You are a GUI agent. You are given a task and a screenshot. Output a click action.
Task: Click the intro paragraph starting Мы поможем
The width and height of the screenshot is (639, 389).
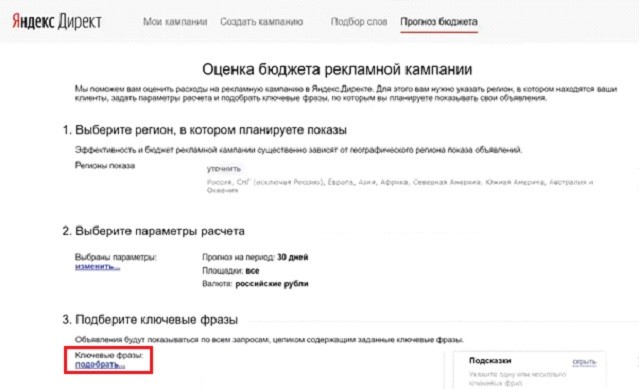click(x=346, y=93)
